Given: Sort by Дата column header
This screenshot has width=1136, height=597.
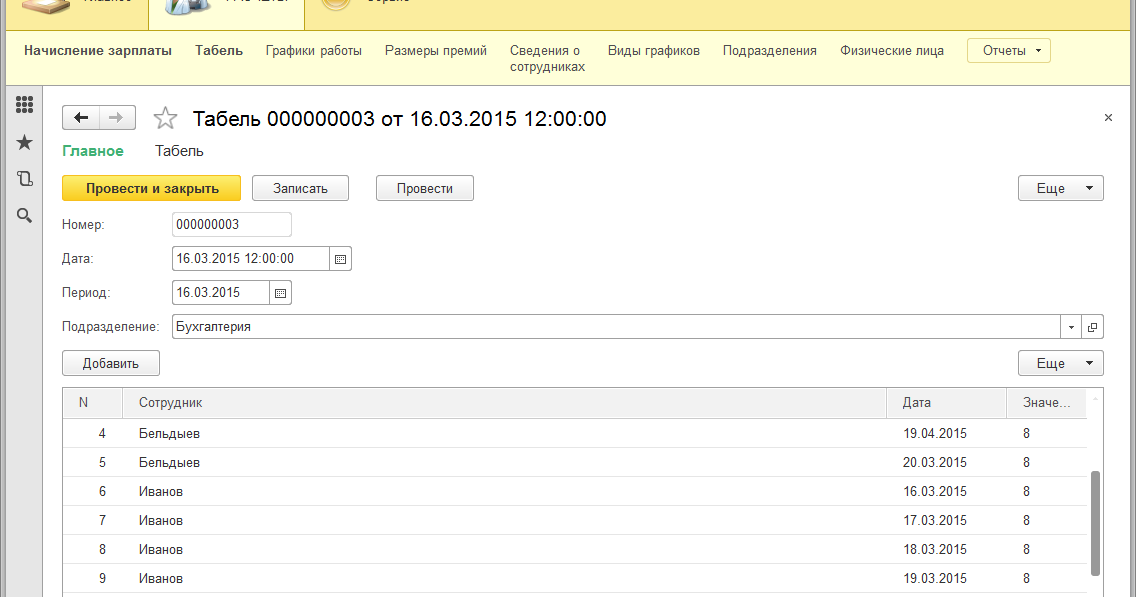Looking at the screenshot, I should click(x=946, y=403).
